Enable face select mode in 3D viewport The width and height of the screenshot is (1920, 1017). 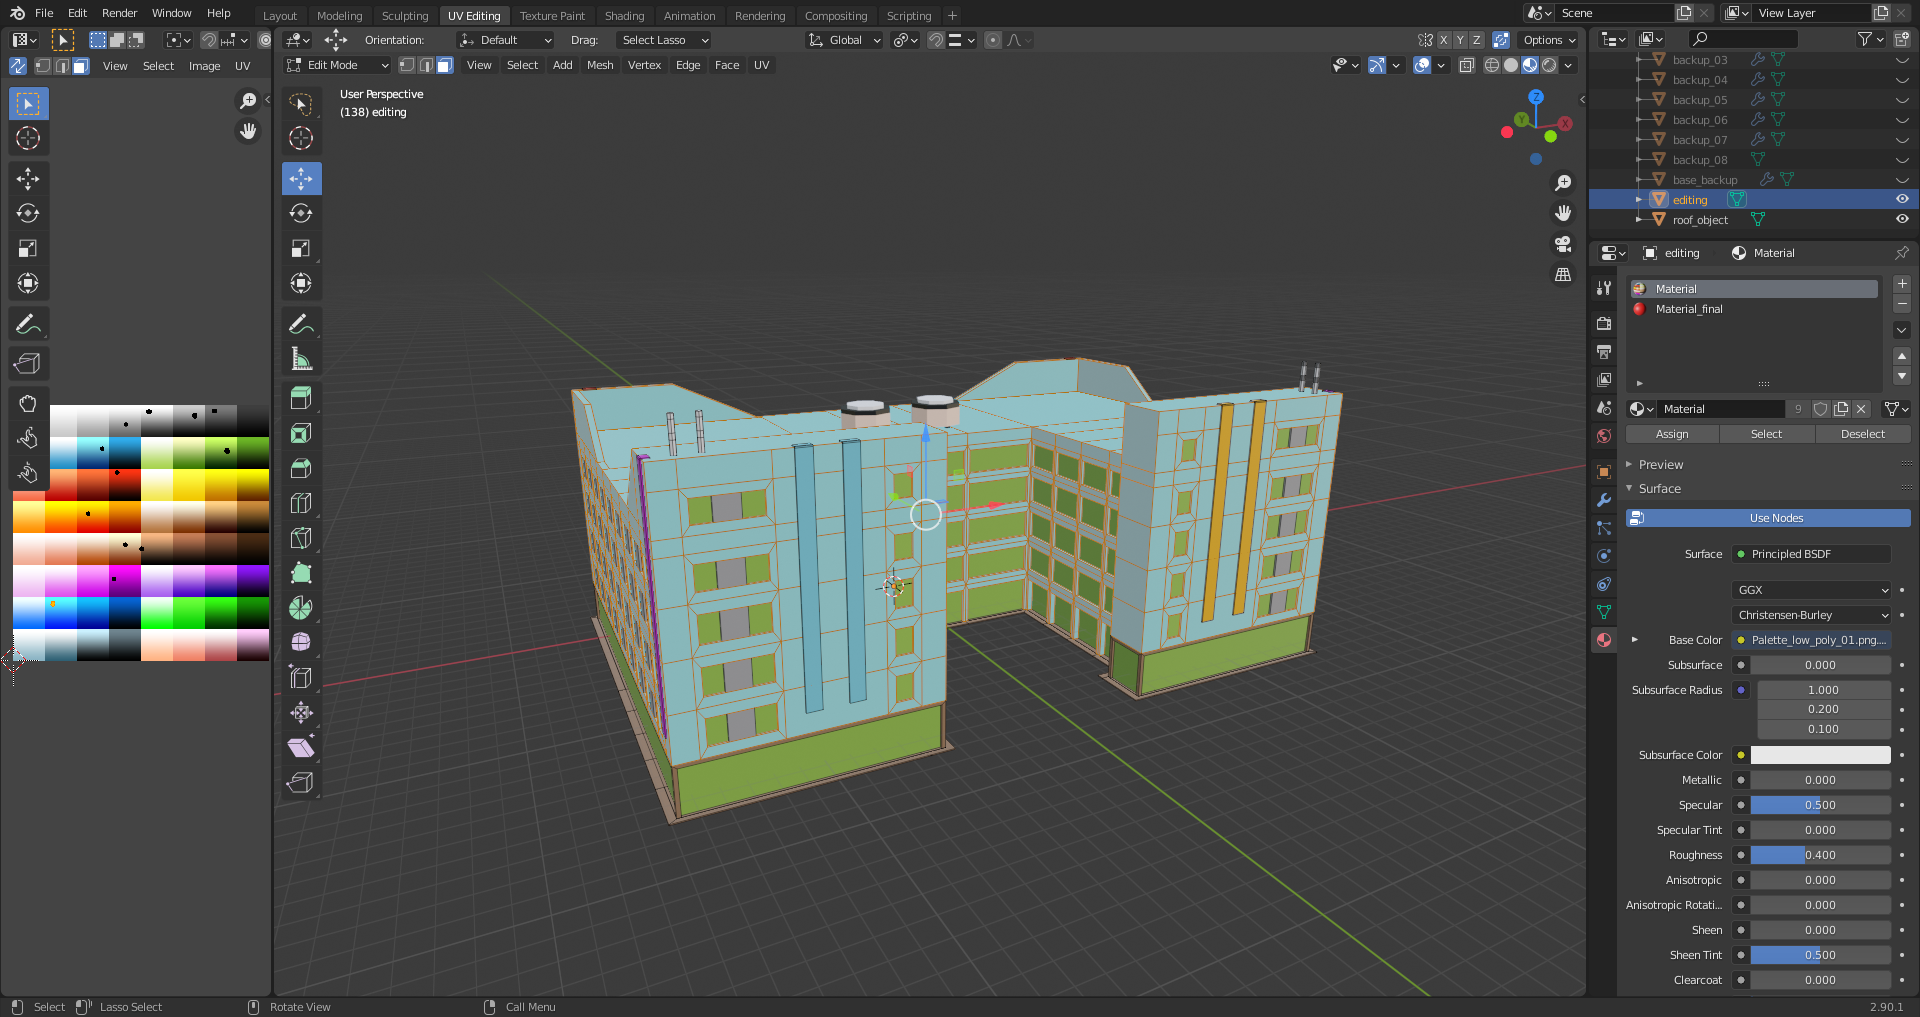pos(445,65)
